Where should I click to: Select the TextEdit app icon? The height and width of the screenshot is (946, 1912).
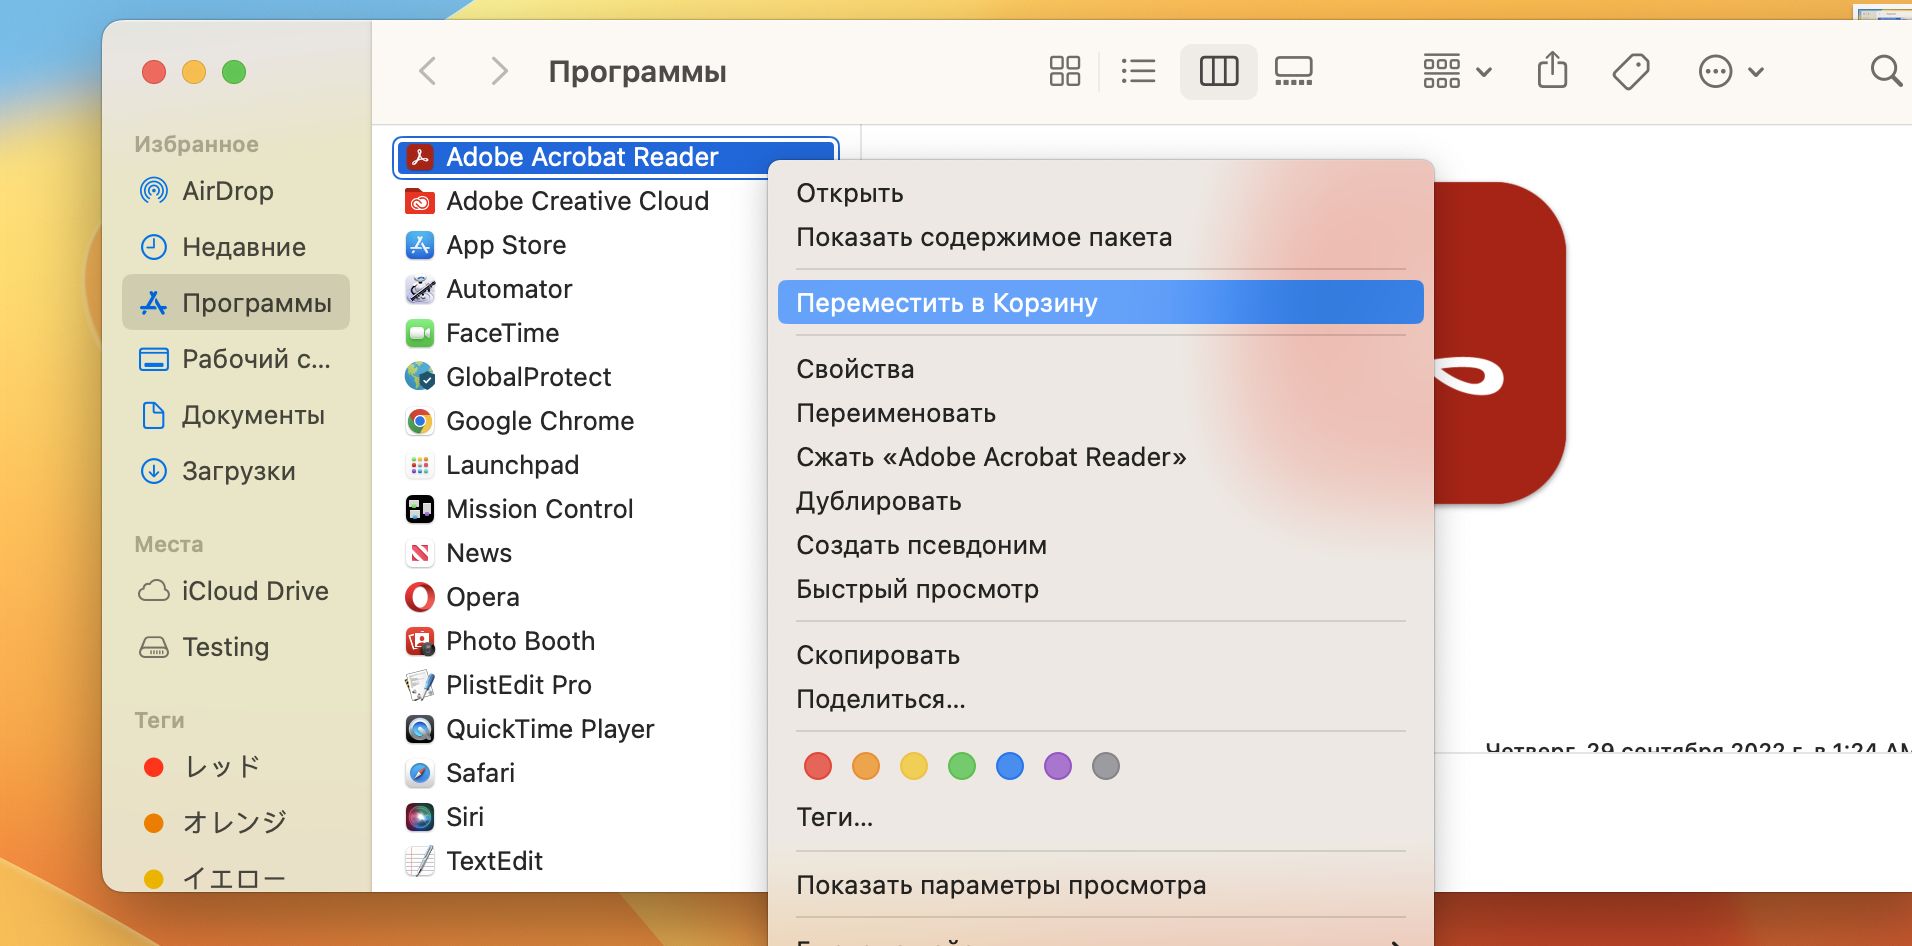[420, 861]
